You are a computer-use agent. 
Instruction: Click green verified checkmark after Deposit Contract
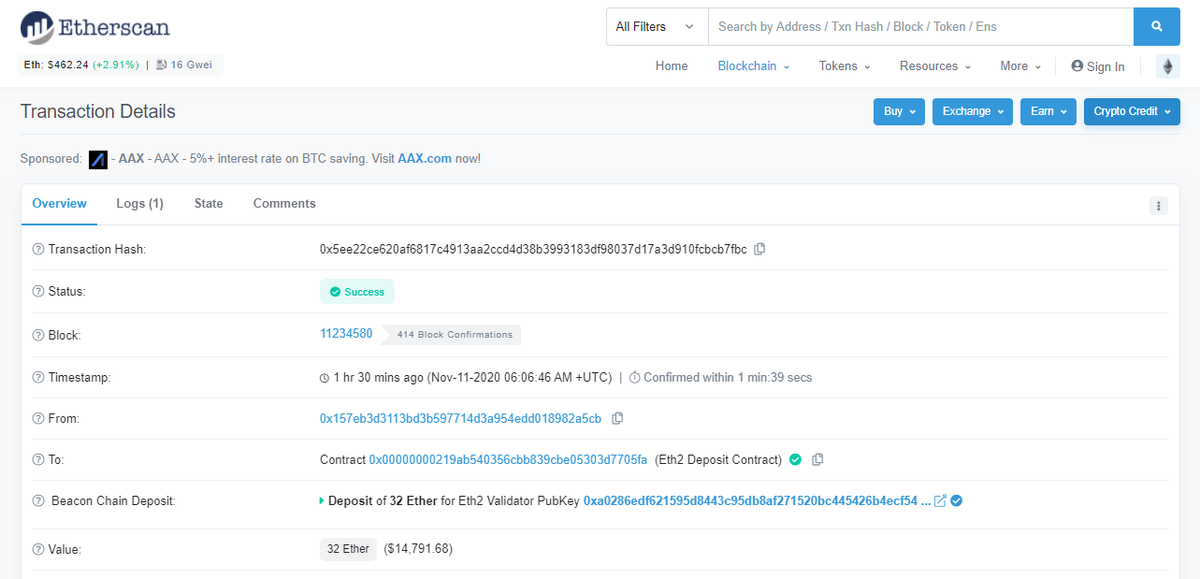(x=795, y=460)
